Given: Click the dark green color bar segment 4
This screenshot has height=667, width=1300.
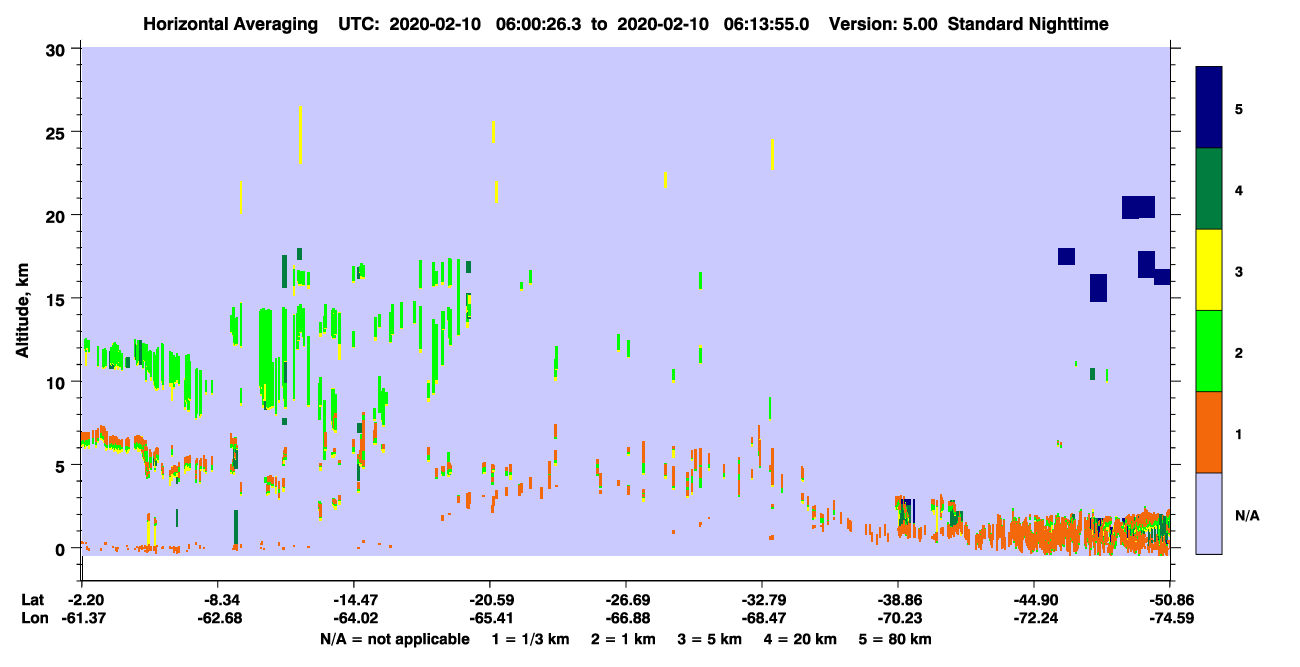Looking at the screenshot, I should [1209, 189].
